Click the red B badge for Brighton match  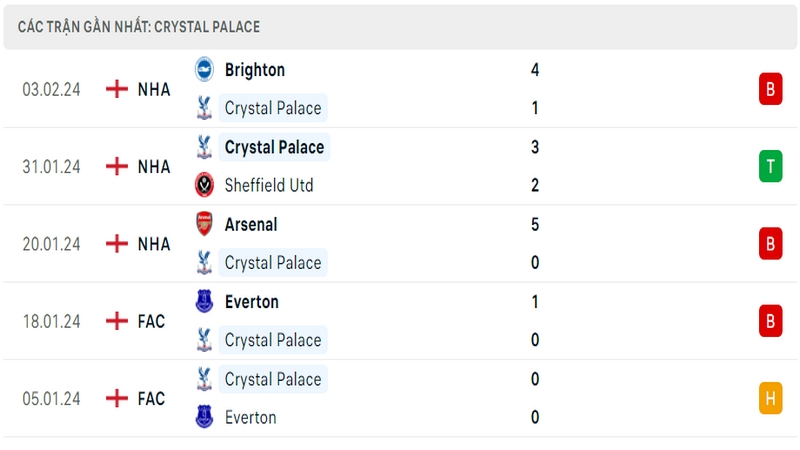click(770, 89)
